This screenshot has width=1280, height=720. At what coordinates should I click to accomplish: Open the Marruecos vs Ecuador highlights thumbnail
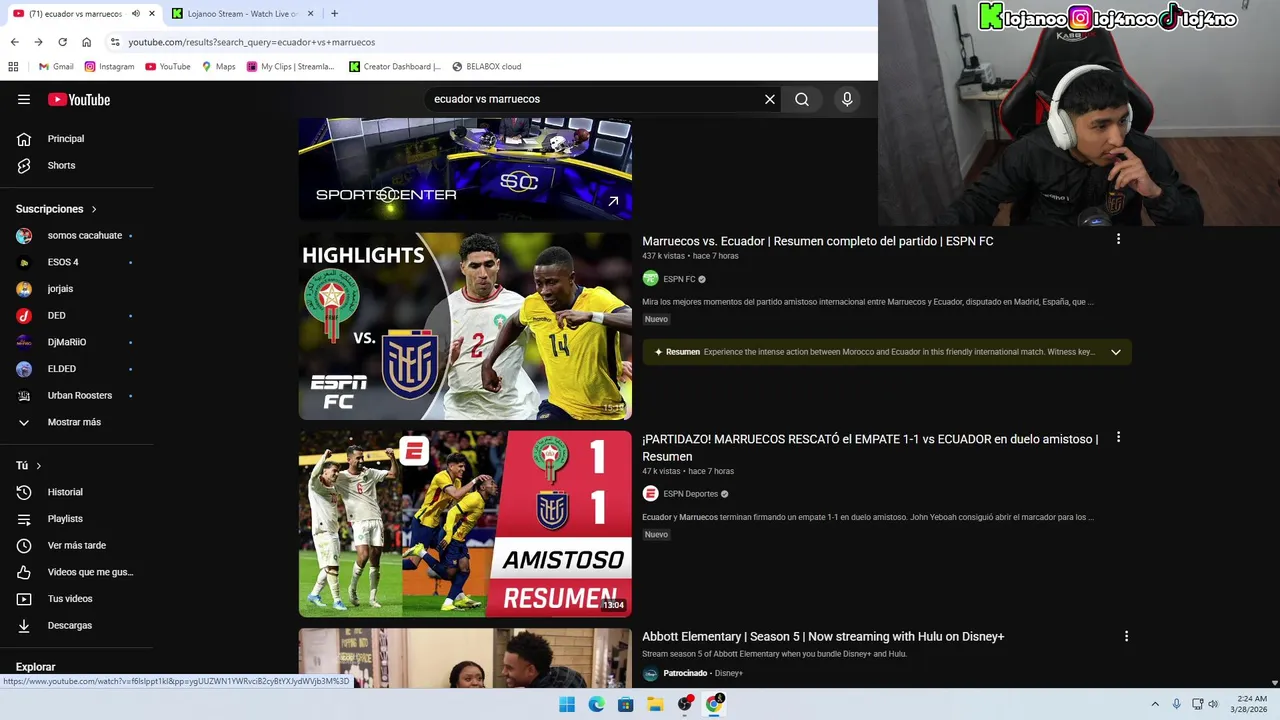click(x=465, y=326)
